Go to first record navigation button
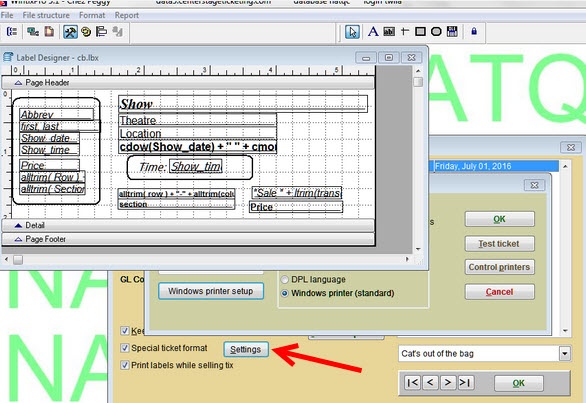Viewport: 586px width, 403px height. [413, 382]
